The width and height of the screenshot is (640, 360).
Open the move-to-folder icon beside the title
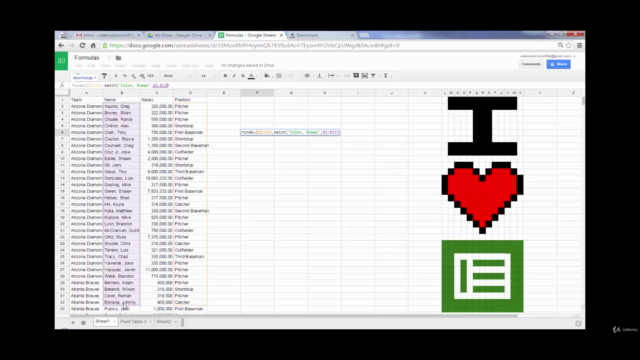[118, 58]
